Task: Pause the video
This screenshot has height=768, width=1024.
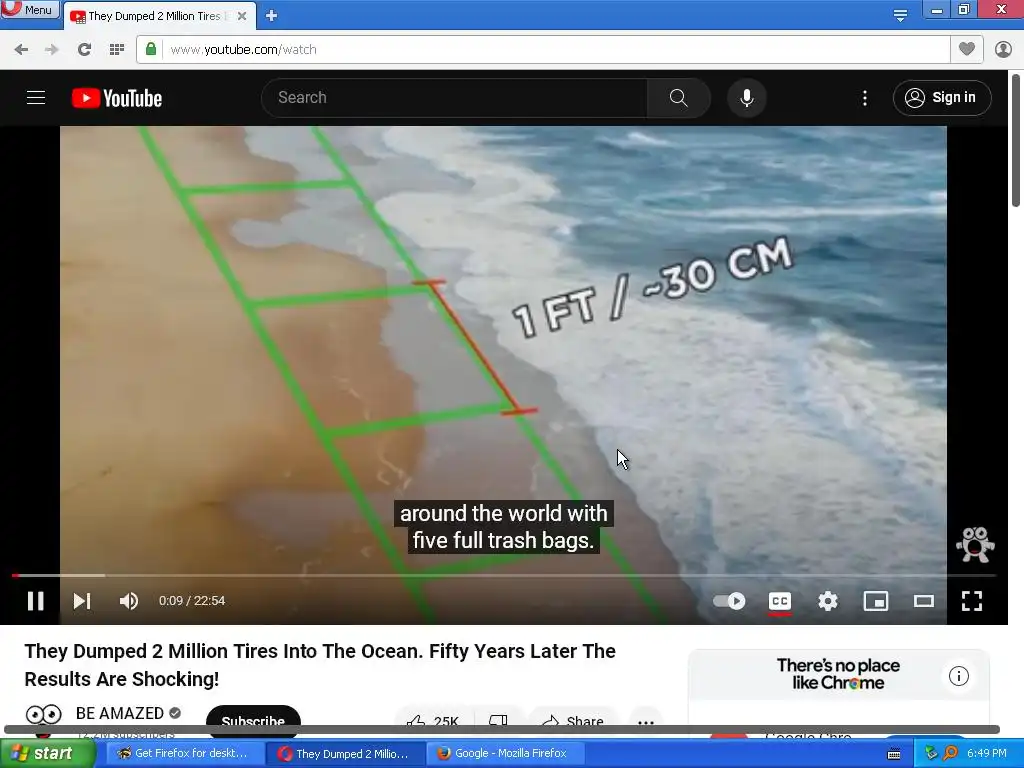Action: tap(36, 601)
